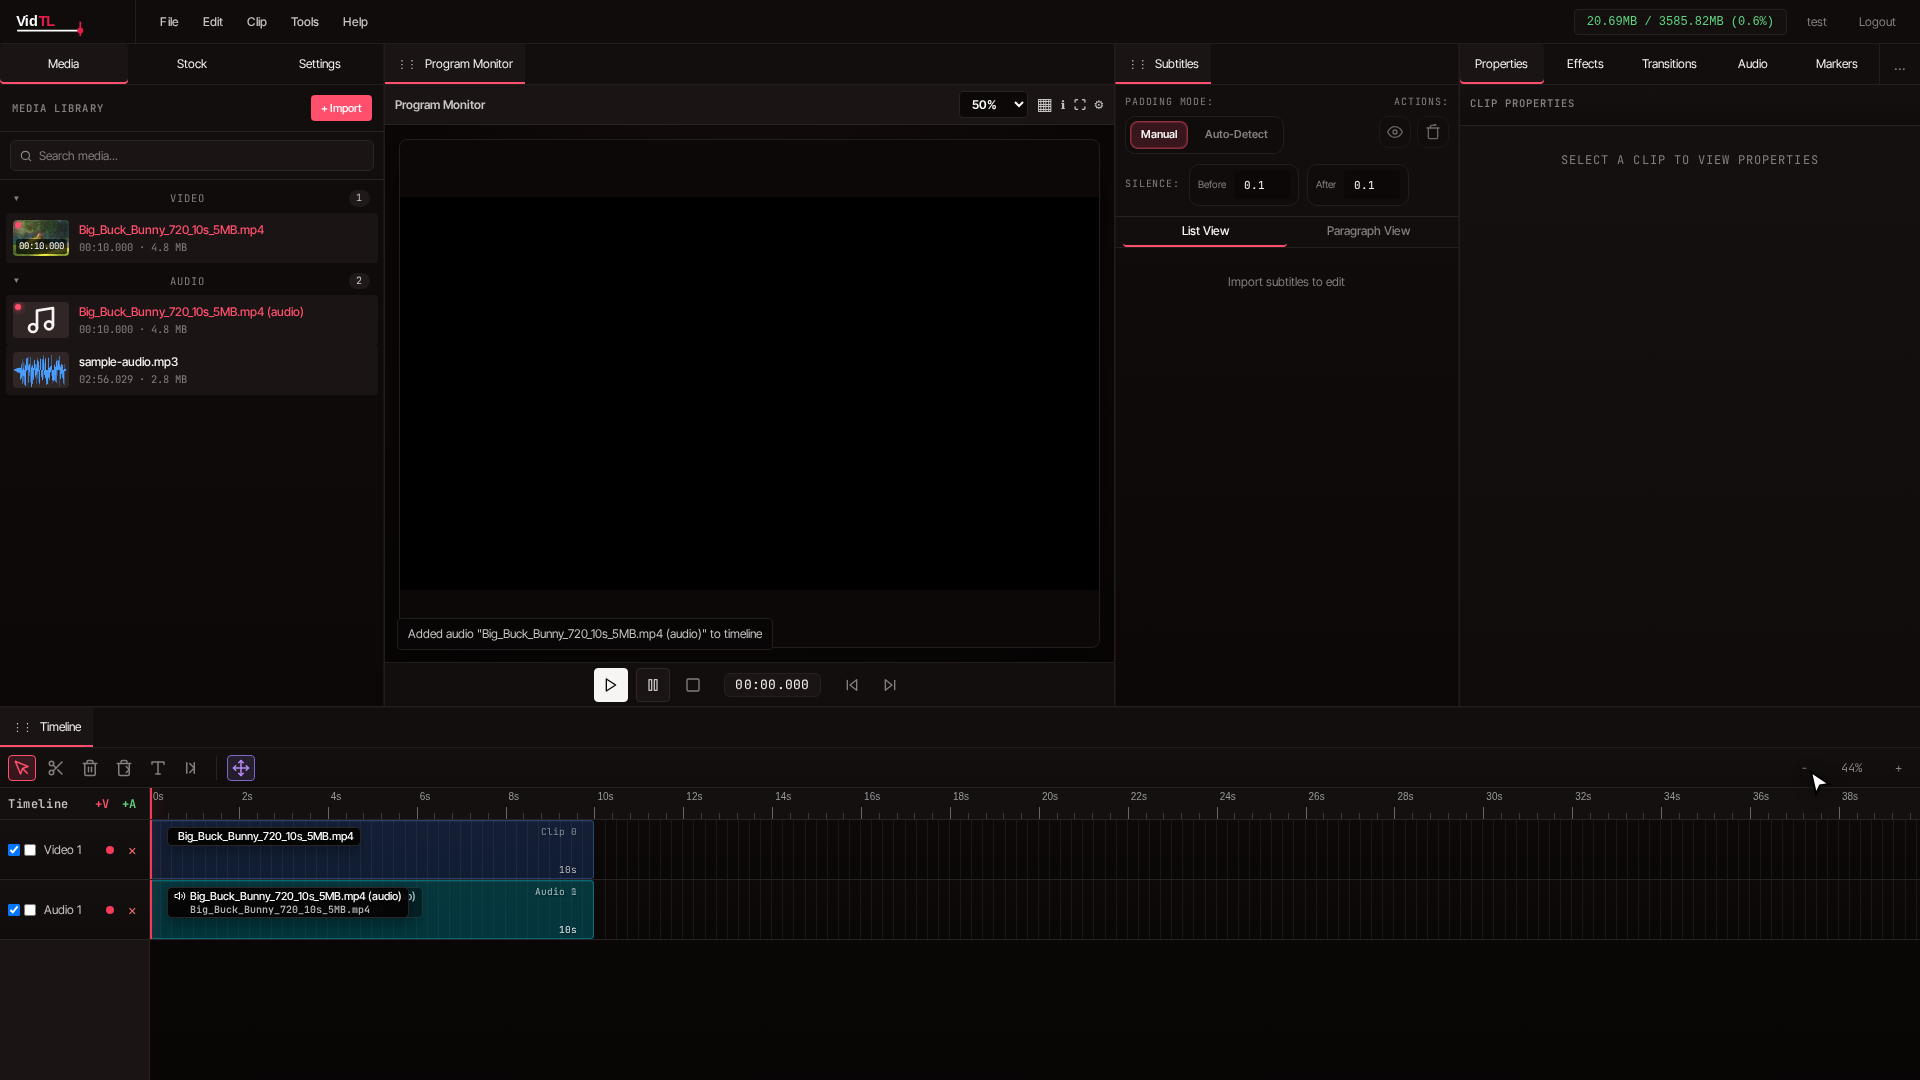This screenshot has width=1920, height=1080.
Task: Select the scissors cut tool
Action: click(x=56, y=768)
